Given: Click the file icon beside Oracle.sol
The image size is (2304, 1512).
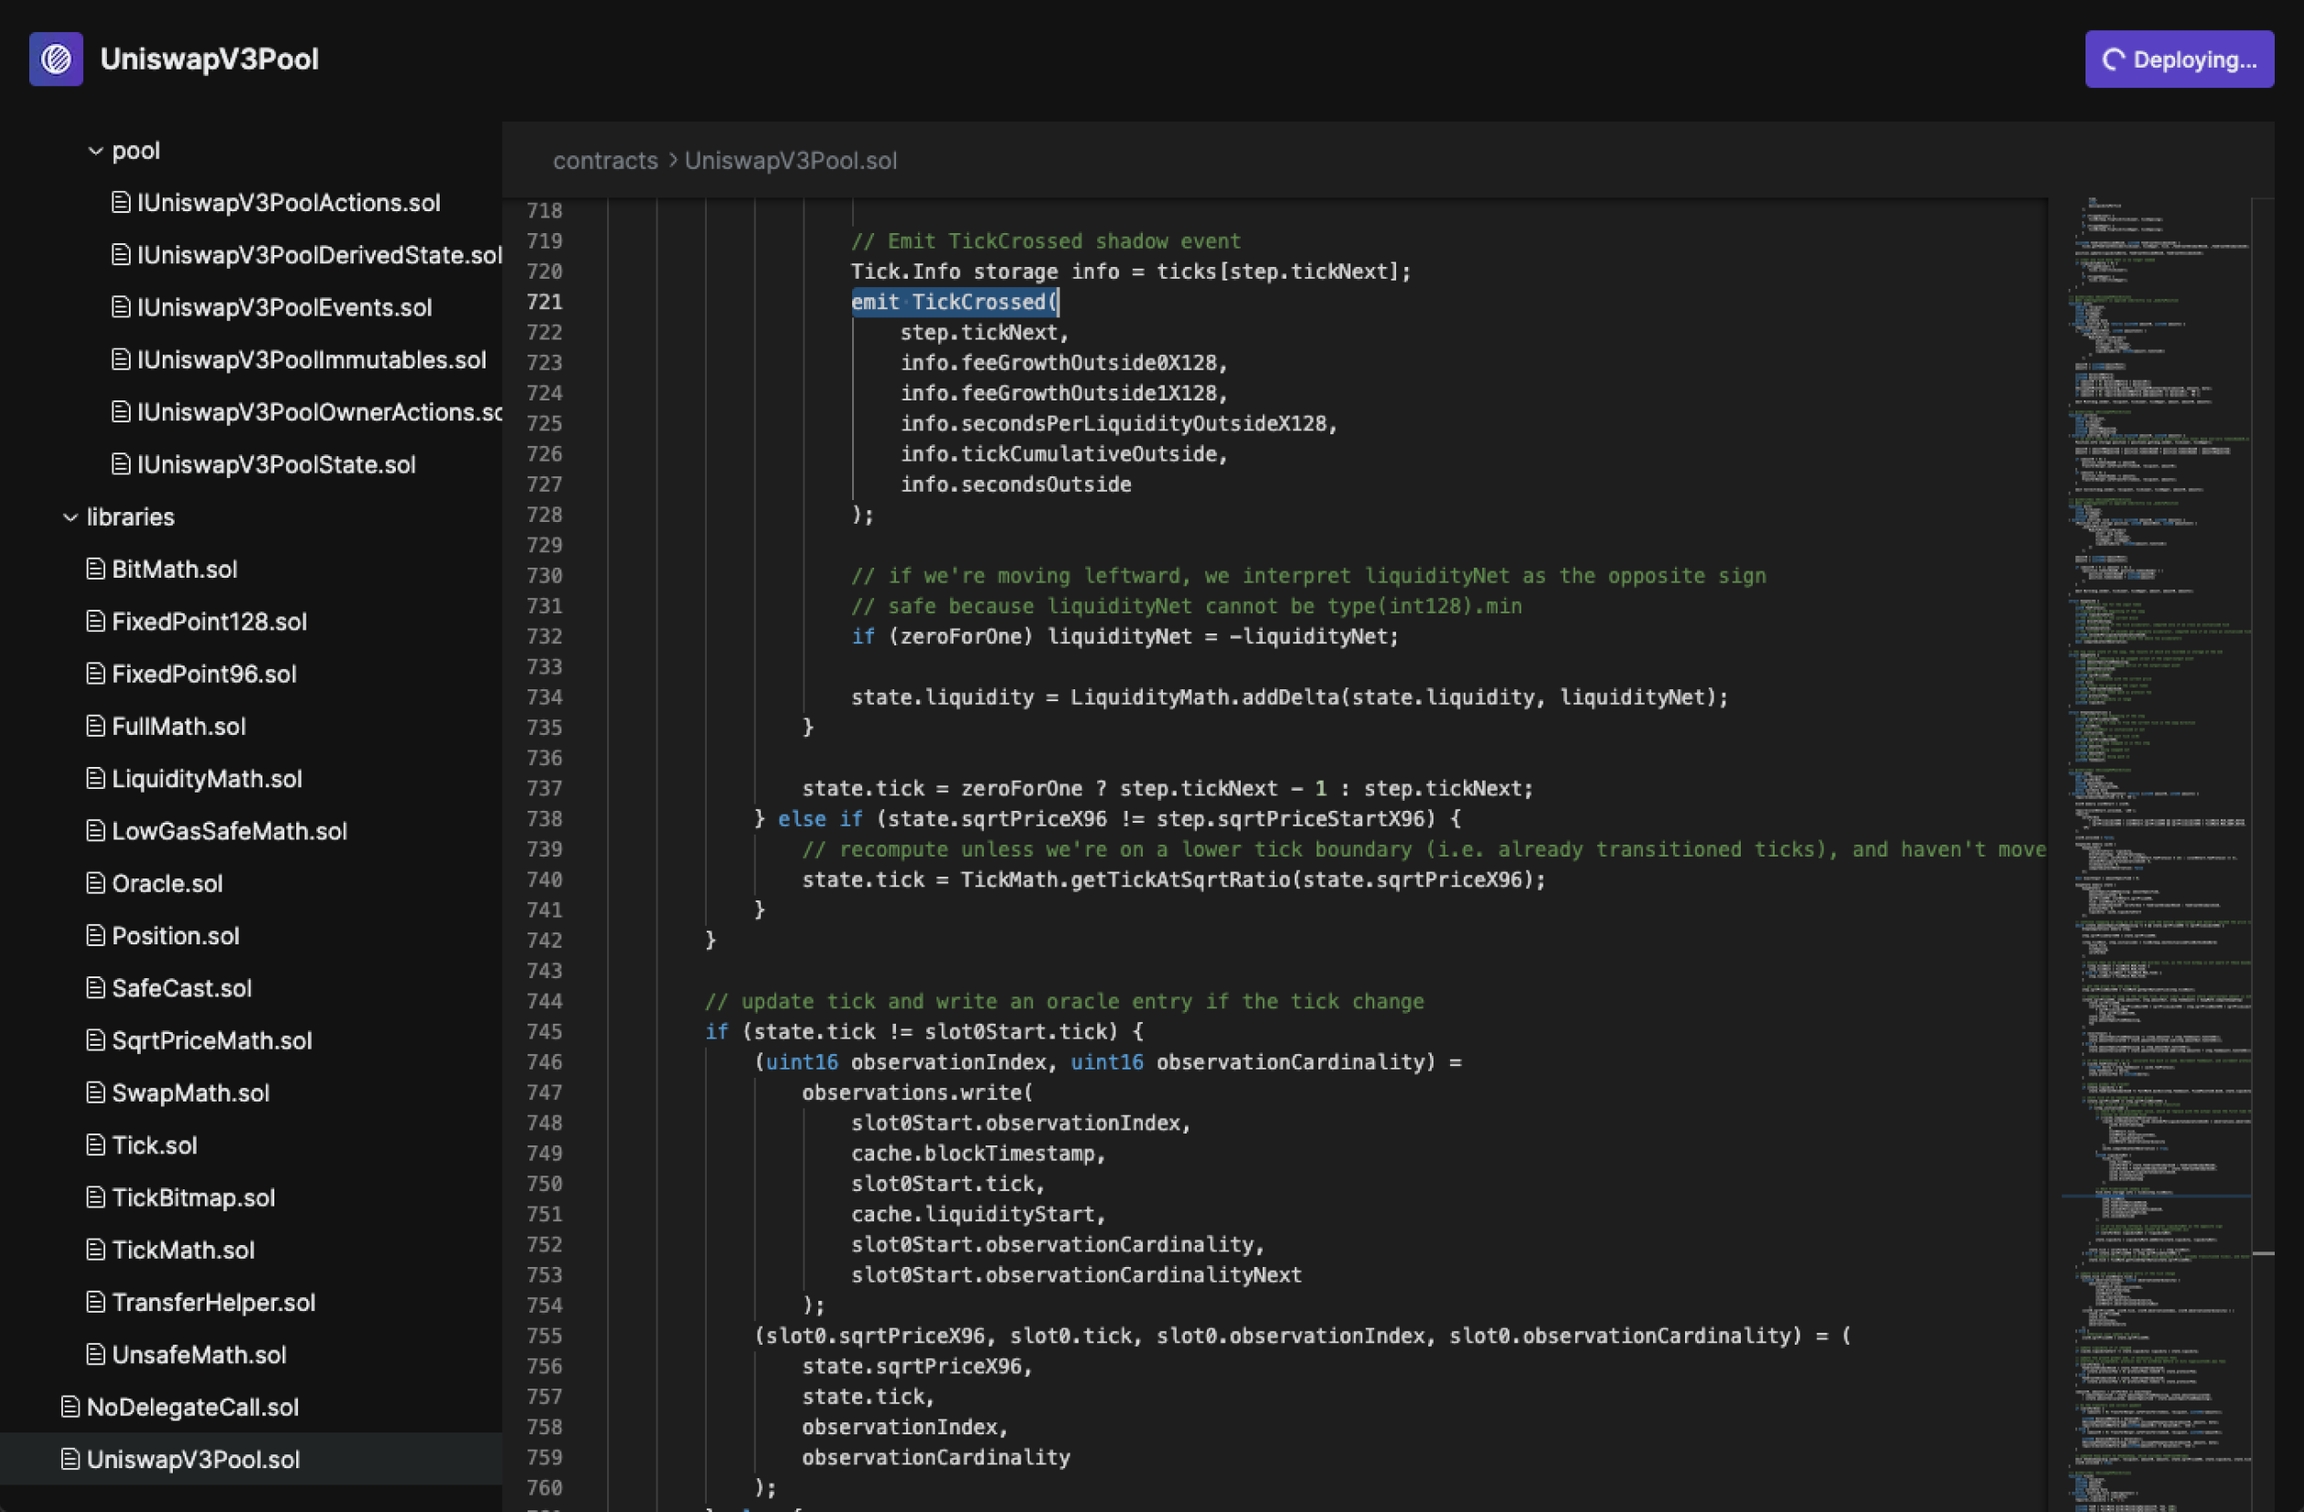Looking at the screenshot, I should (95, 883).
